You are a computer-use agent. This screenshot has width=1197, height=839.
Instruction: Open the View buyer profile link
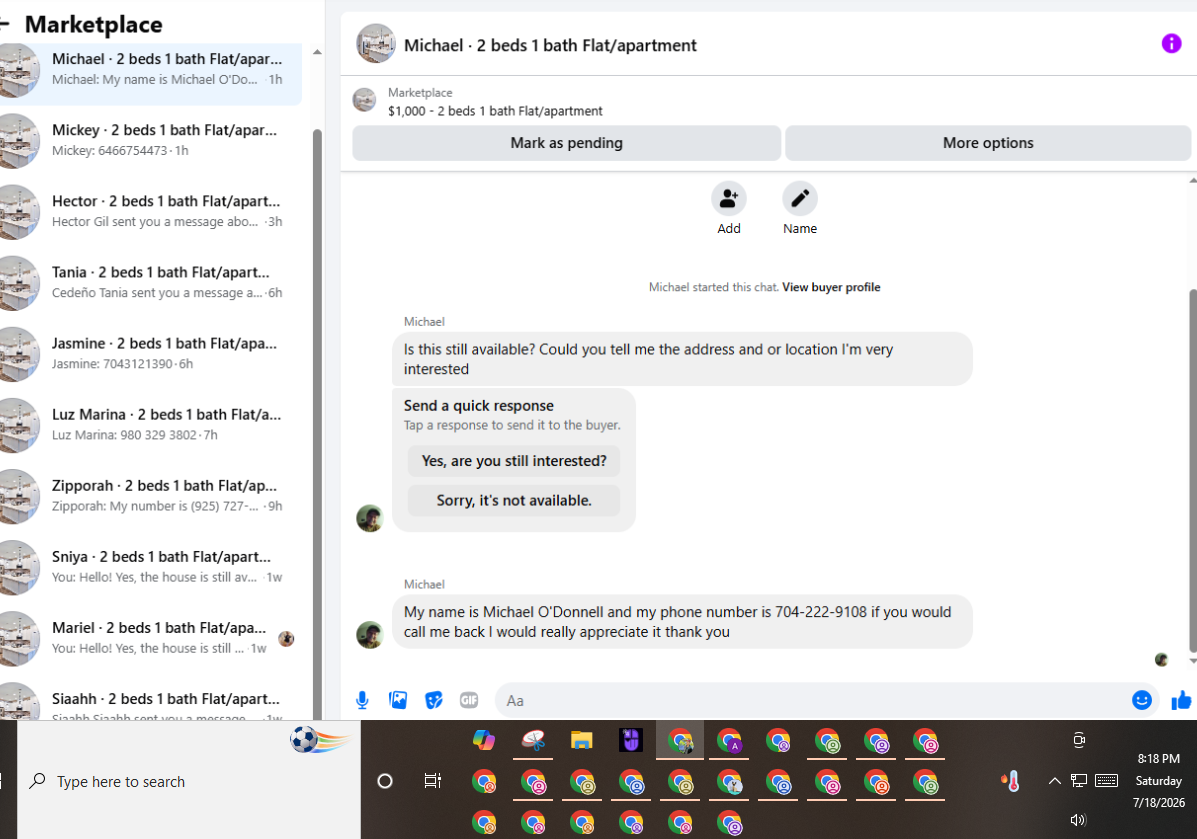click(x=831, y=287)
